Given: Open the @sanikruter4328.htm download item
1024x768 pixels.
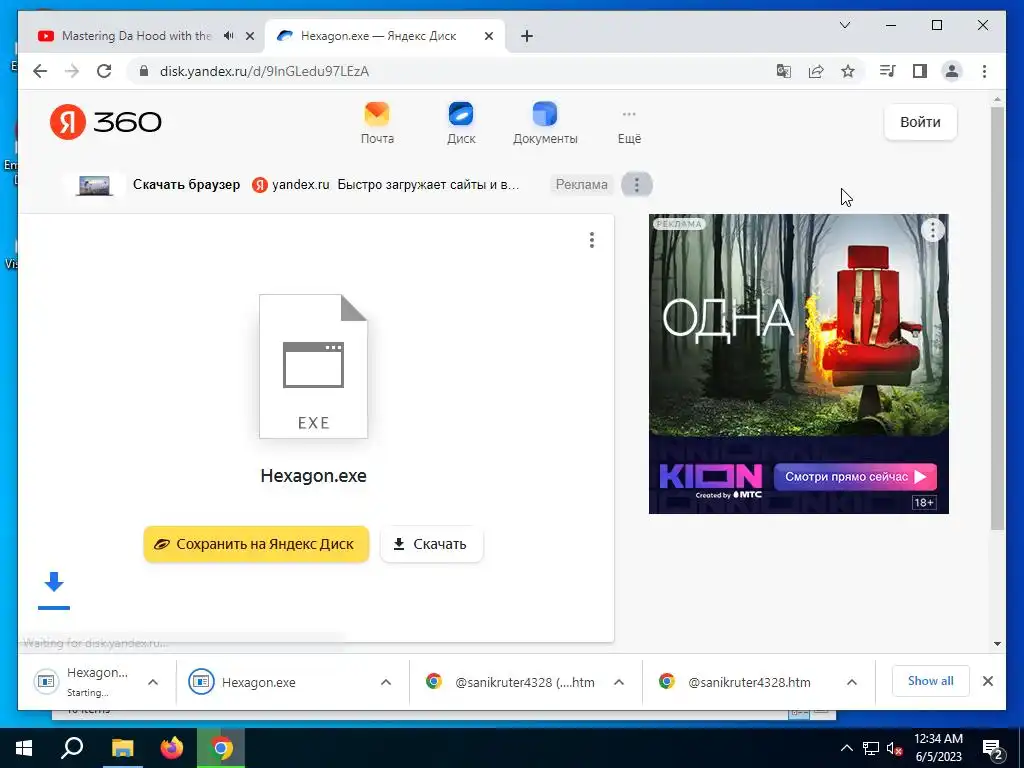Looking at the screenshot, I should (x=734, y=682).
